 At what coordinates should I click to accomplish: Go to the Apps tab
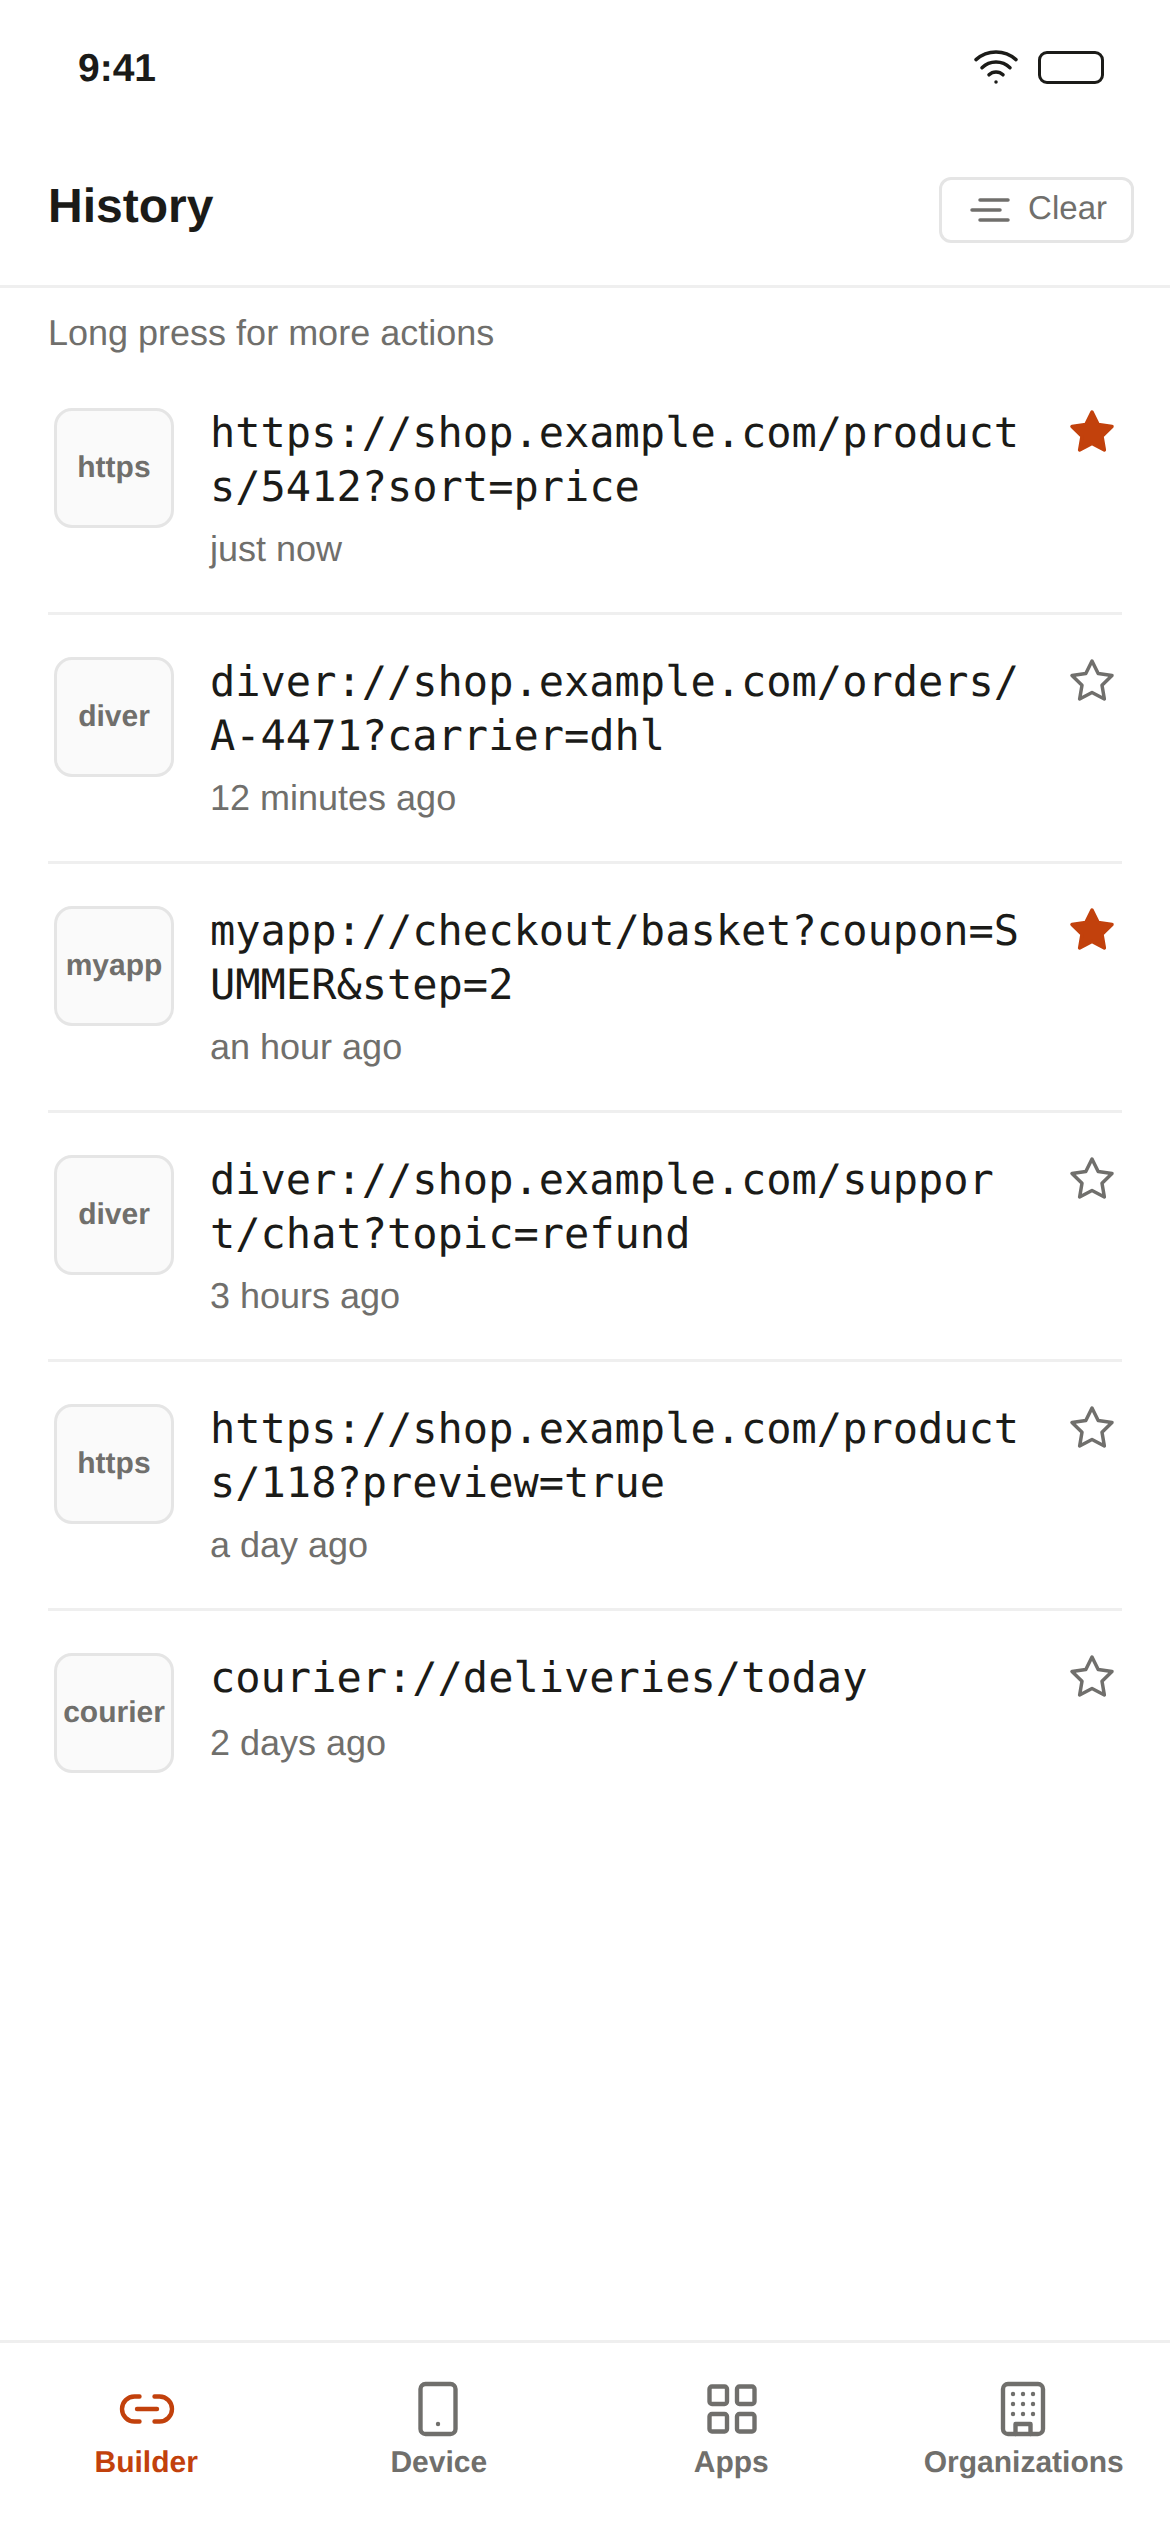(731, 2430)
